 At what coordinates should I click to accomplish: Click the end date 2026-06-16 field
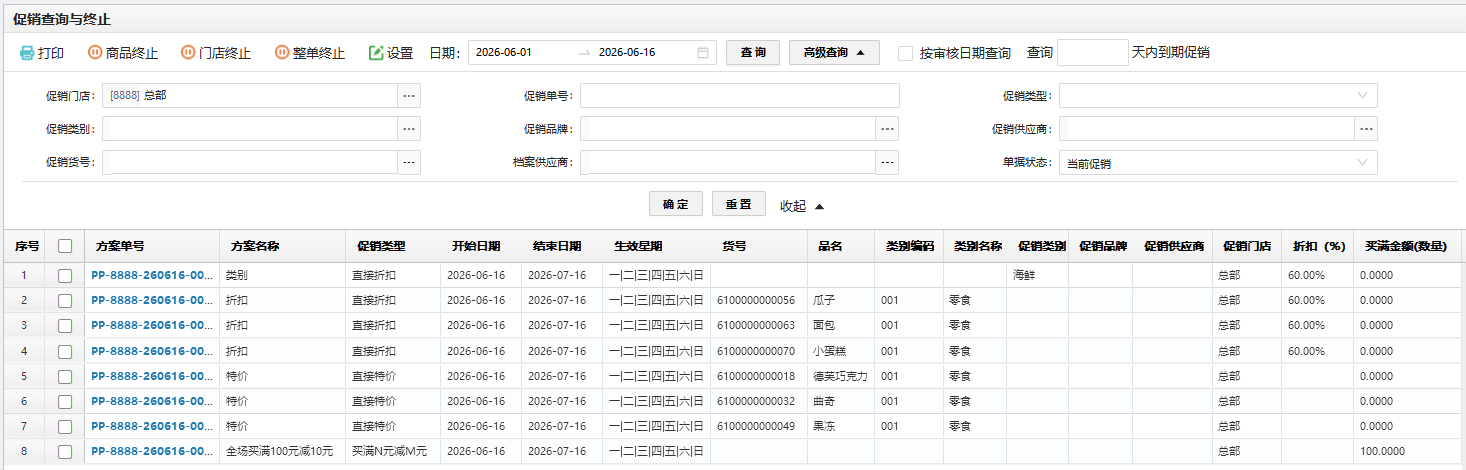coord(627,53)
